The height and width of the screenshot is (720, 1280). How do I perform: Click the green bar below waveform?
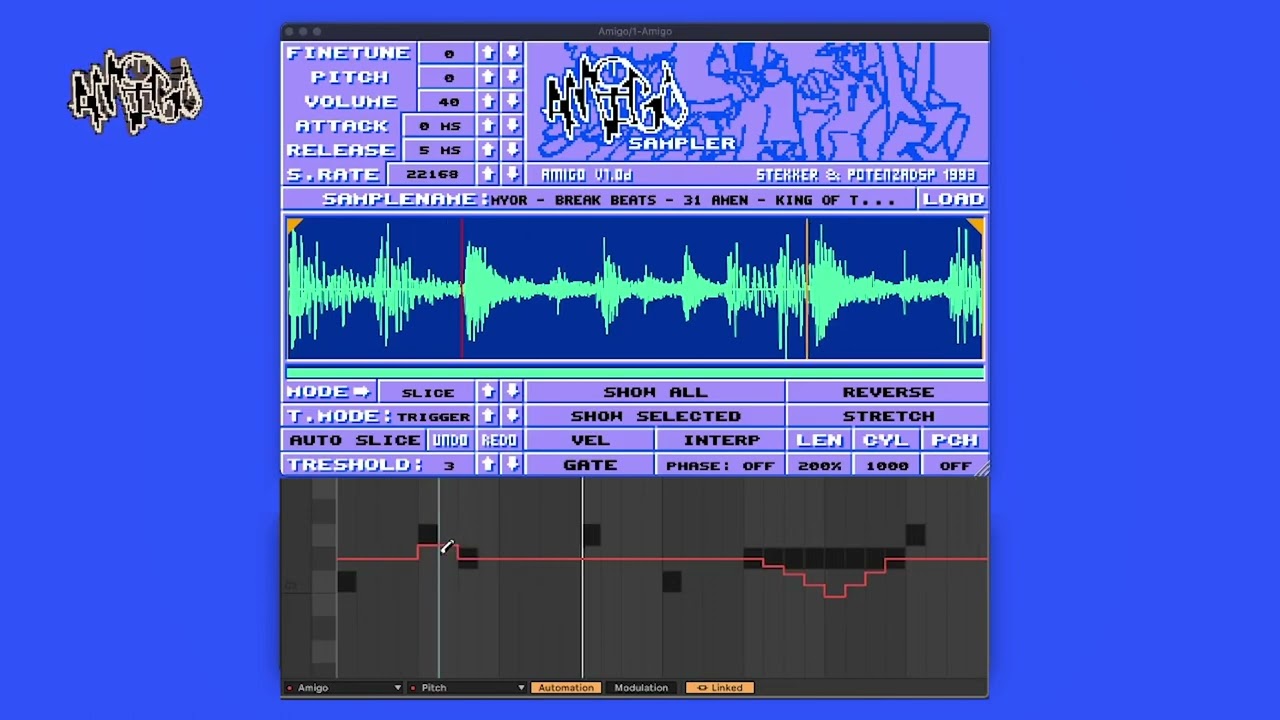(x=635, y=372)
